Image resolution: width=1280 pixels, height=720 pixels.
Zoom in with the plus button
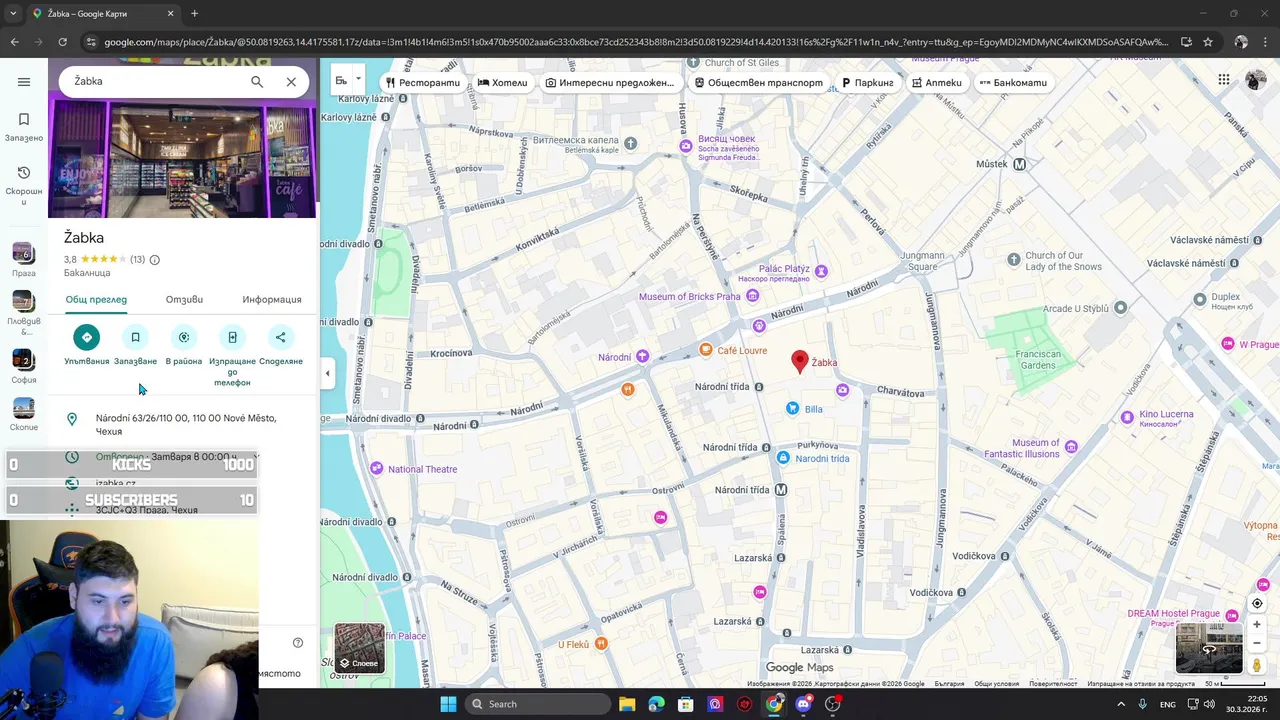click(1257, 625)
